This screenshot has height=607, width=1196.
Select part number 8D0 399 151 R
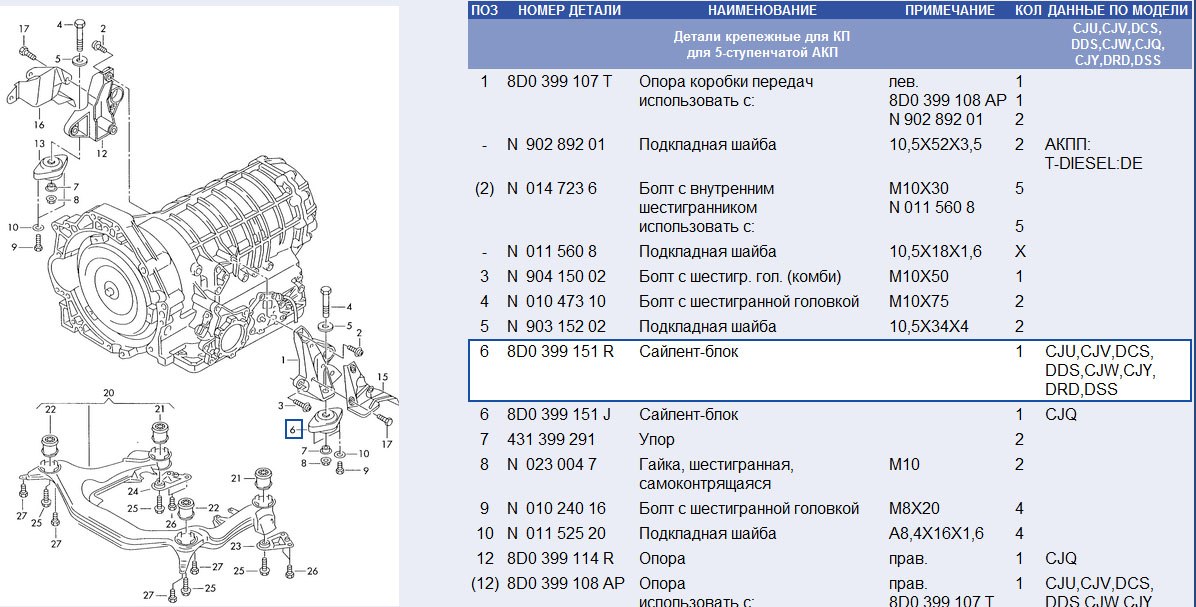560,352
